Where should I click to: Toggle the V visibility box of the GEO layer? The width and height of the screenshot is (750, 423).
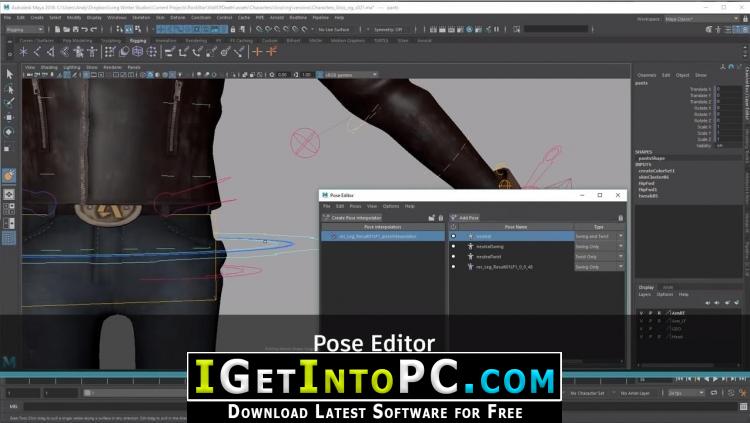pos(641,329)
